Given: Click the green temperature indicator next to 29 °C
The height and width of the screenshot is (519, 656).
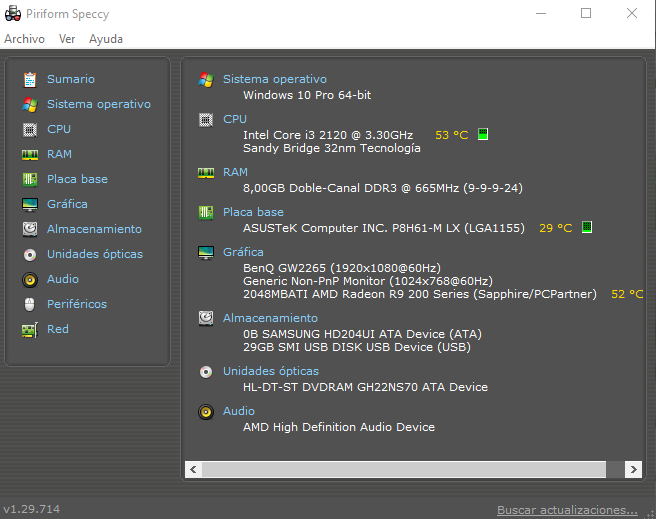Looking at the screenshot, I should pos(587,227).
